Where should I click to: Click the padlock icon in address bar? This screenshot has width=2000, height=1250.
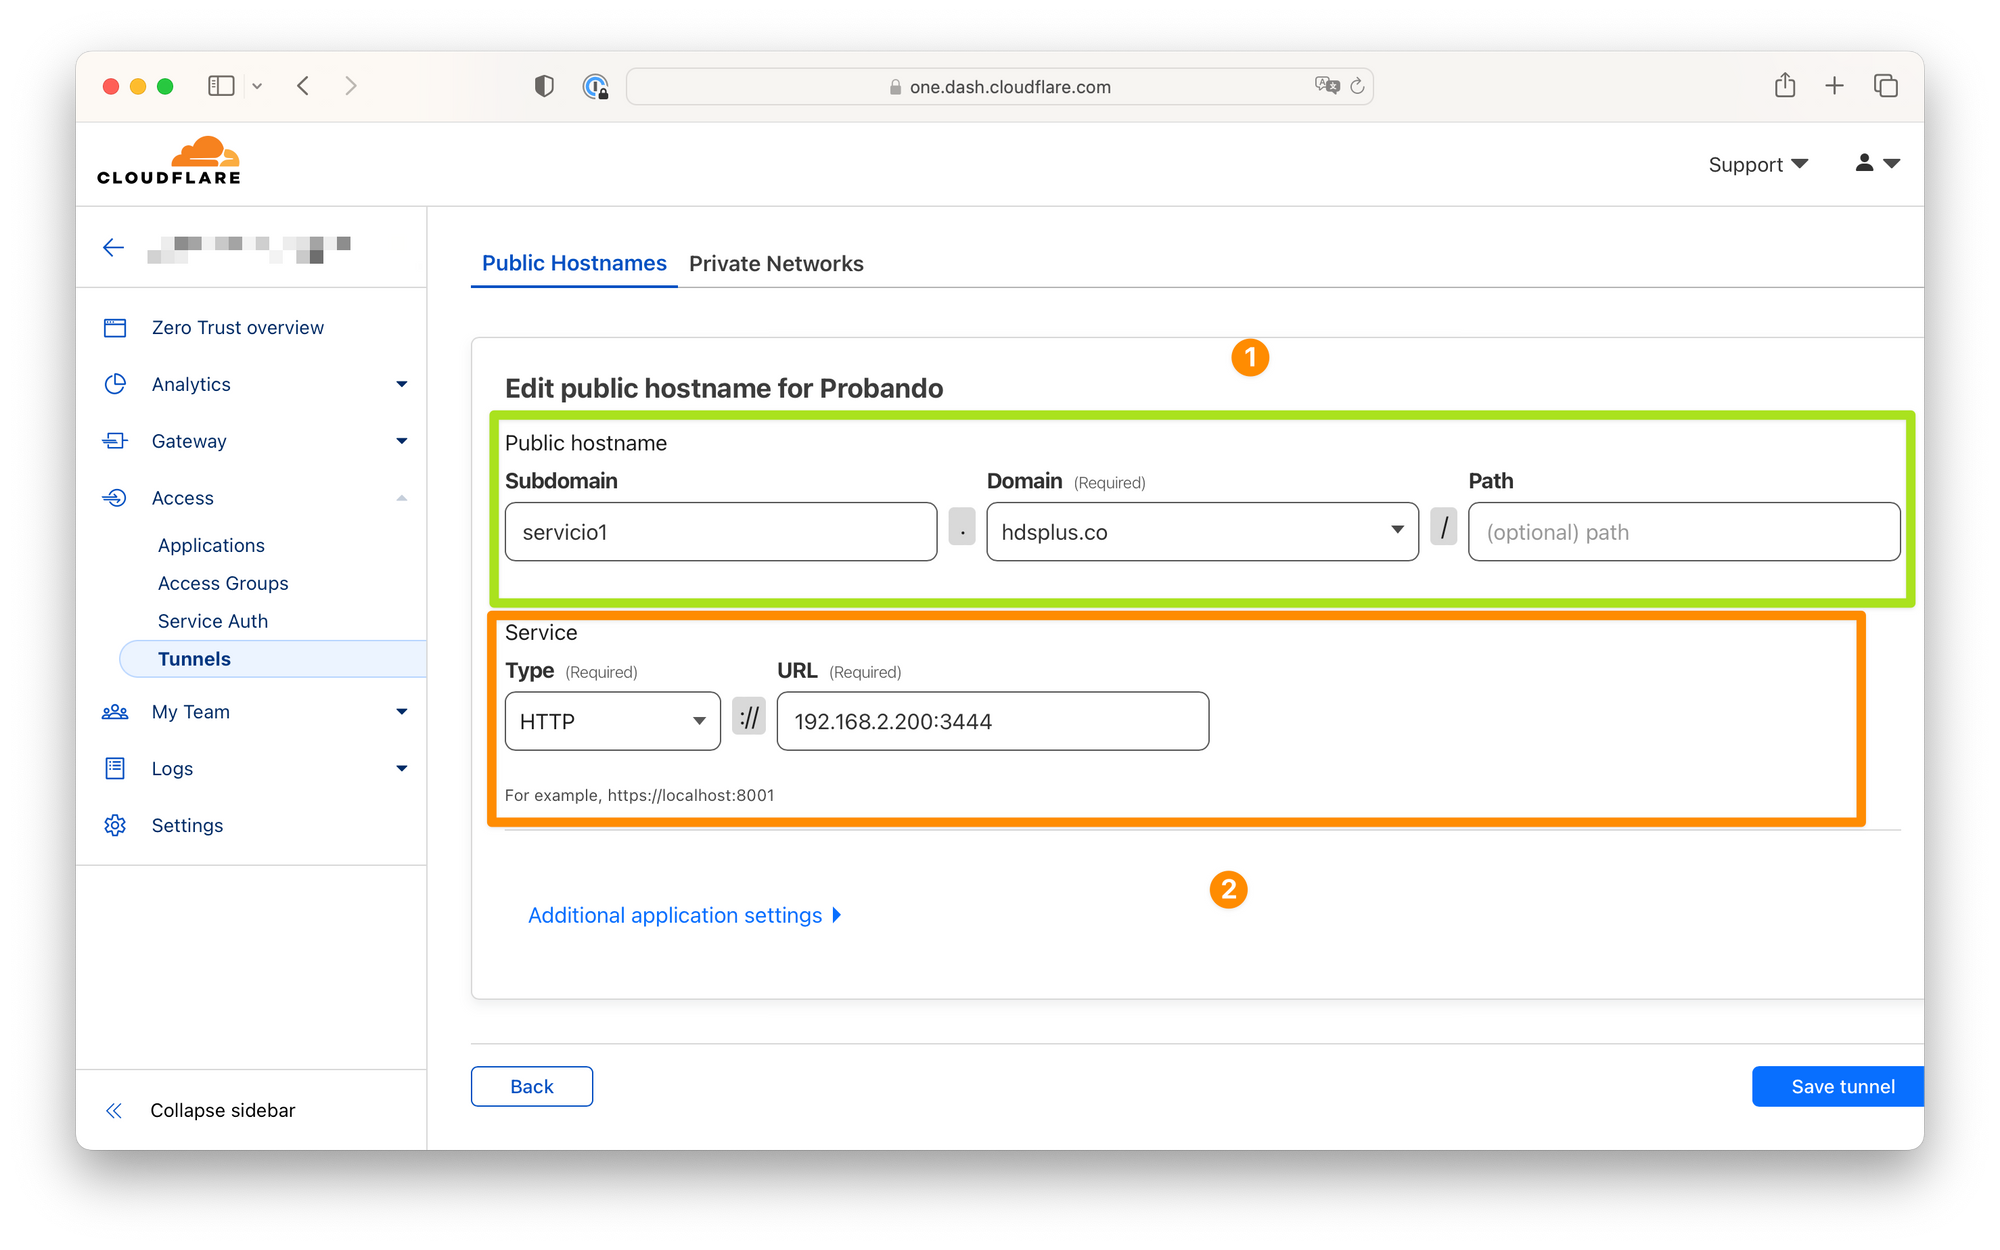point(895,87)
